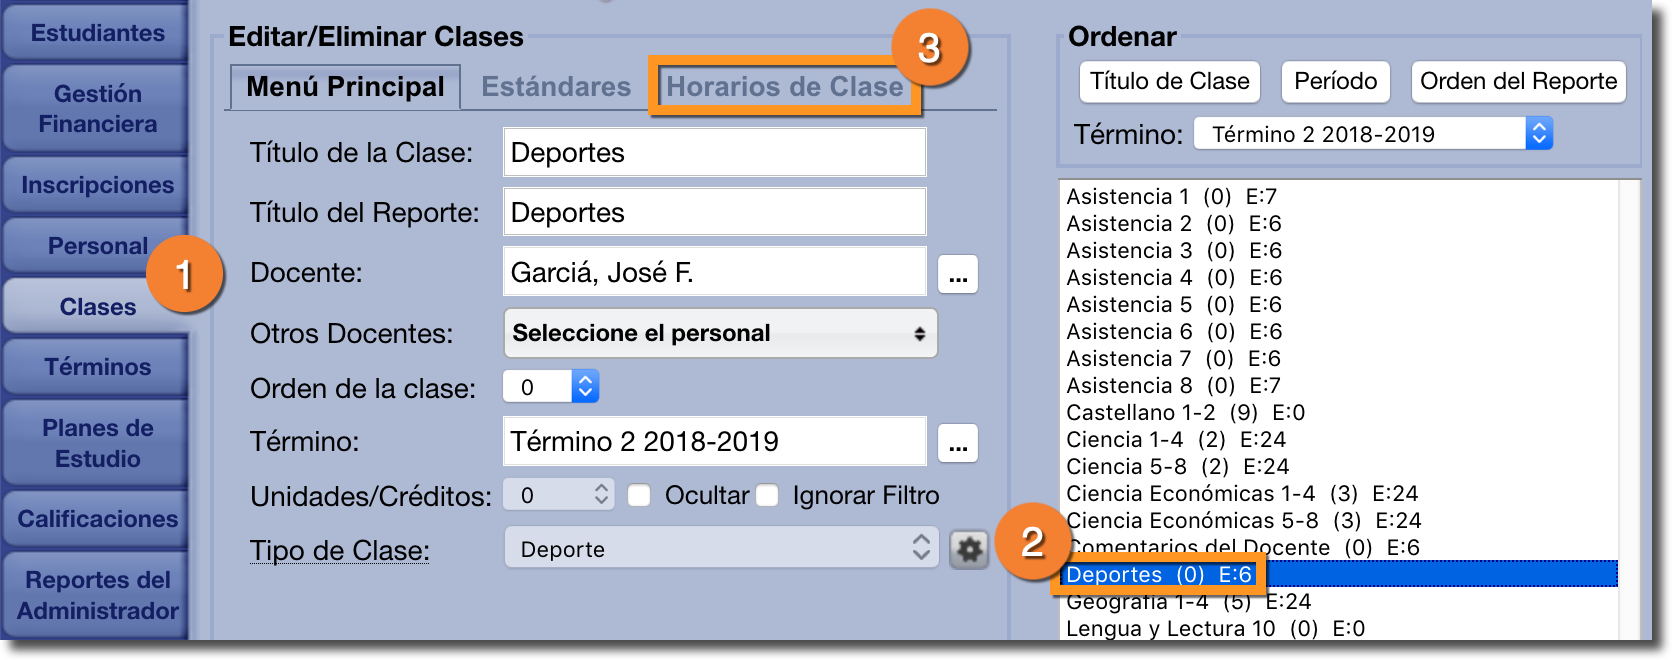Click the Título de la Clase field

(714, 153)
